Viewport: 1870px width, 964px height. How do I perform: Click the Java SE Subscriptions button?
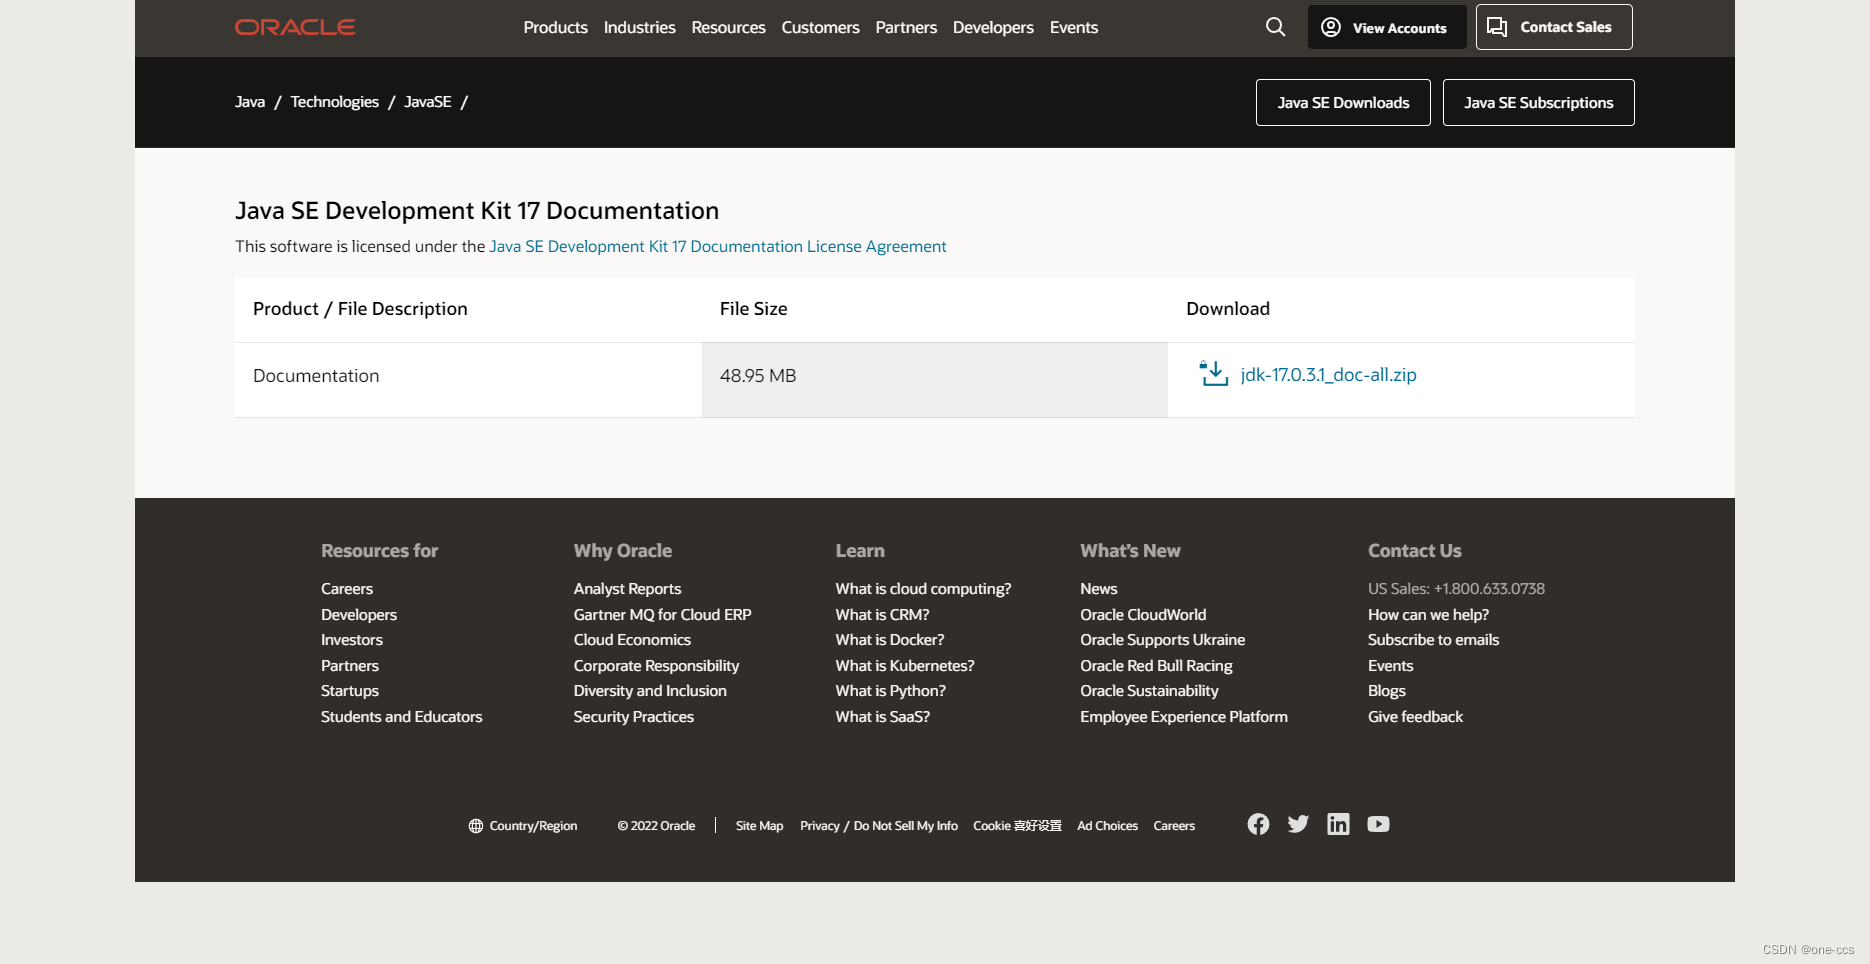(1538, 102)
